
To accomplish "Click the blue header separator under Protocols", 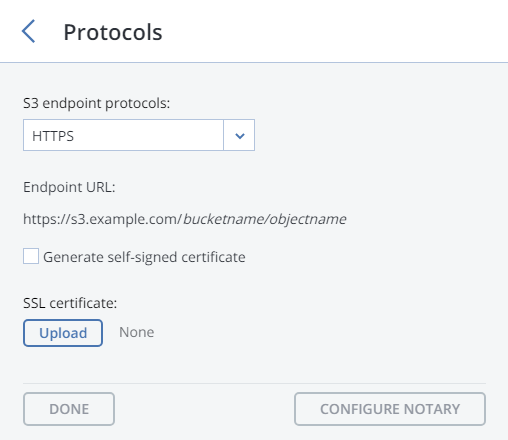I will (x=254, y=62).
